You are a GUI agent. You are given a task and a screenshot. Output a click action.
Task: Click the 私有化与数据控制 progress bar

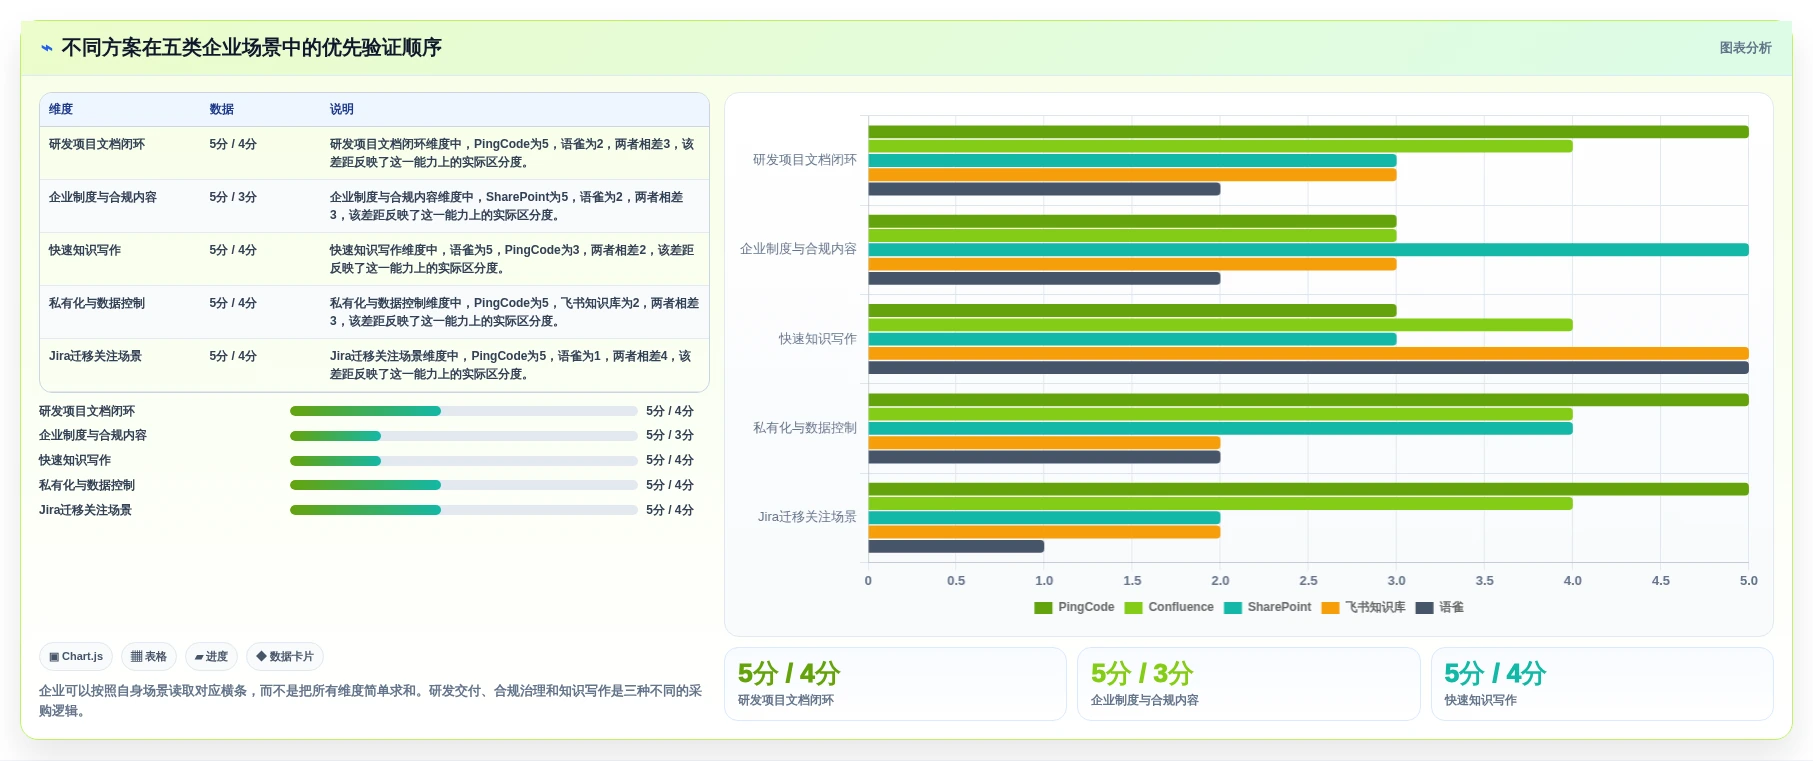[464, 485]
